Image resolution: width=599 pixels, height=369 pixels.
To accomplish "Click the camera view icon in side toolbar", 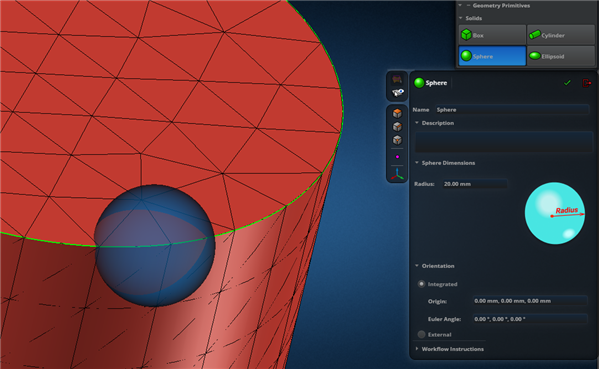I will pos(398,92).
